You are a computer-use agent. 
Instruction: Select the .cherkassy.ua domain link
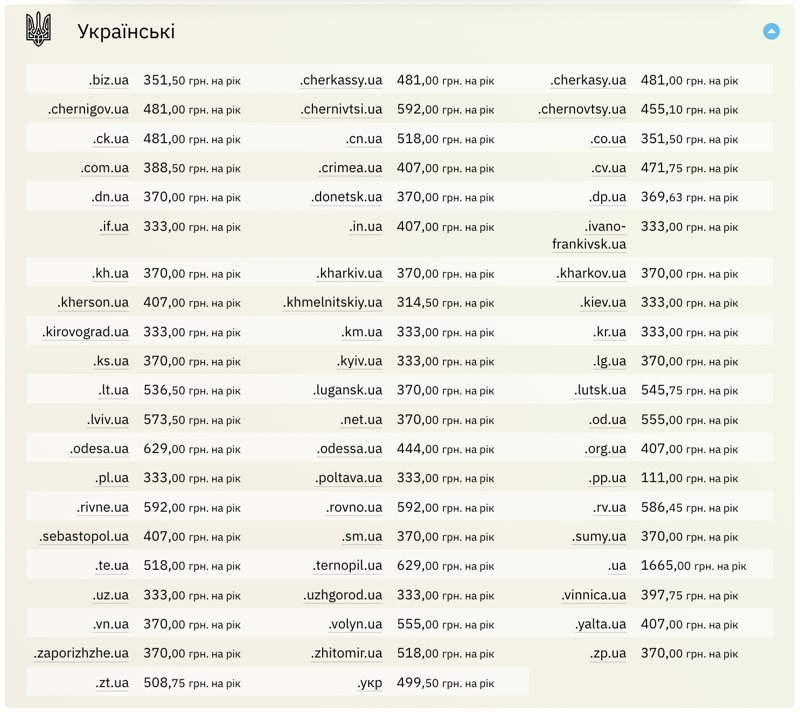click(x=341, y=80)
